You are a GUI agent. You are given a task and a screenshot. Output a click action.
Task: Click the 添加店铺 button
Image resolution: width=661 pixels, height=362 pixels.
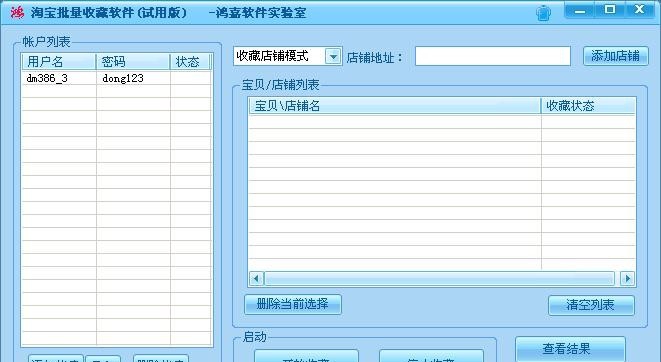coord(615,56)
